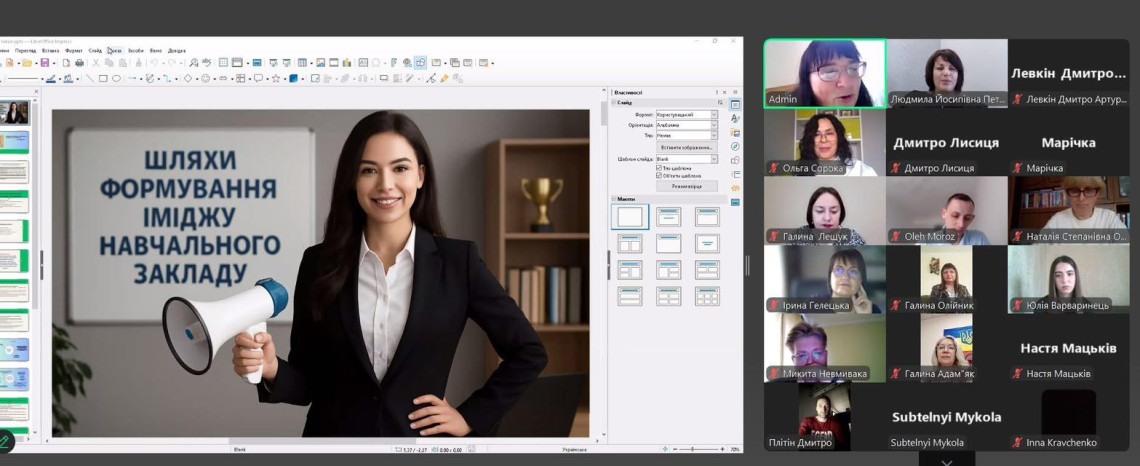Click the 'Вставити зображення...' button
This screenshot has width=1140, height=466.
point(687,148)
